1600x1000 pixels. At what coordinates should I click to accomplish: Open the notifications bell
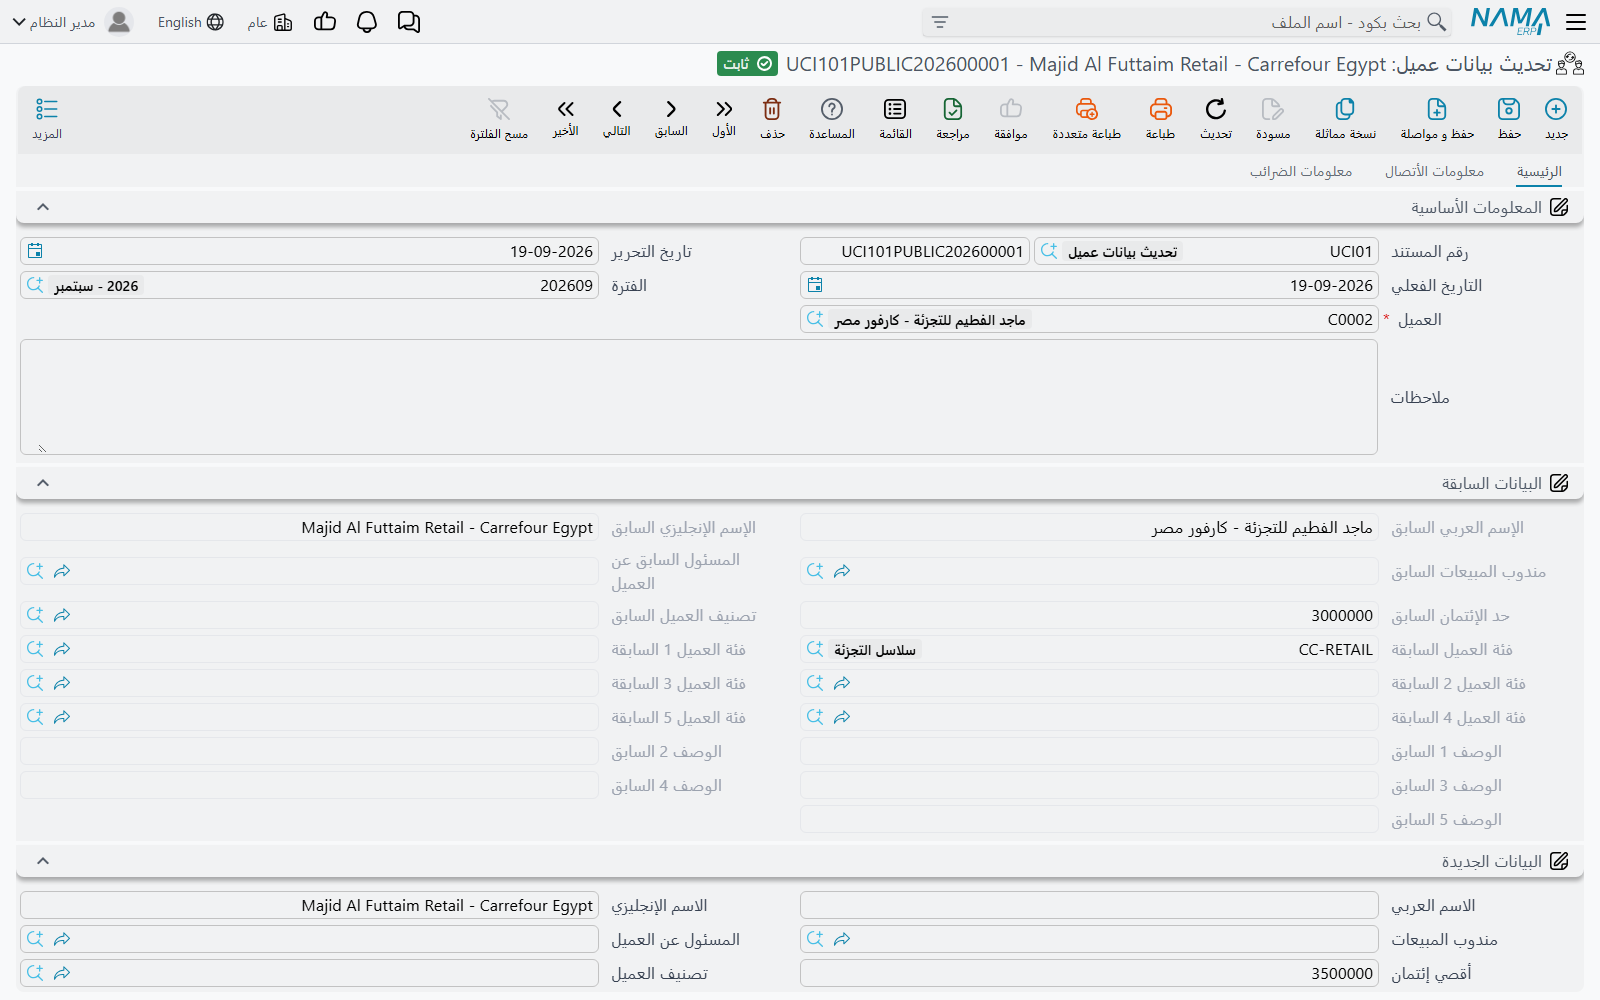tap(367, 22)
